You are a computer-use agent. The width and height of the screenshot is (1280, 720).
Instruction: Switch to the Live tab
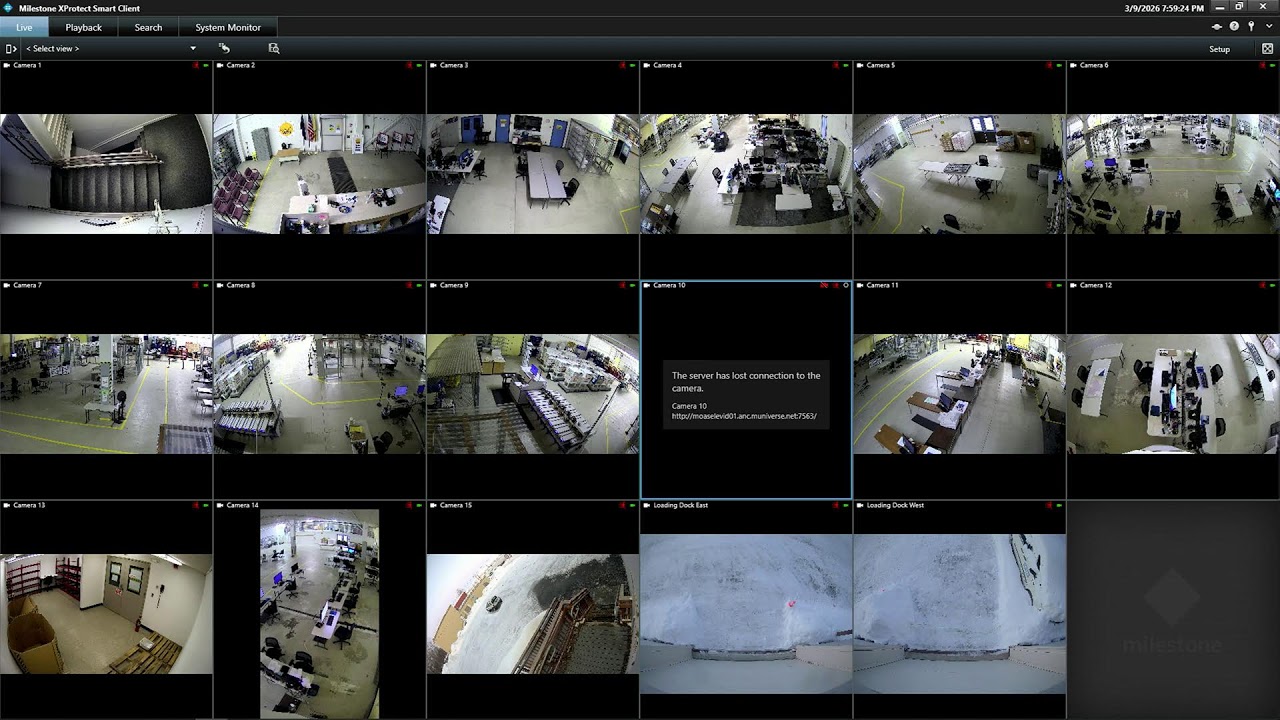pyautogui.click(x=24, y=27)
